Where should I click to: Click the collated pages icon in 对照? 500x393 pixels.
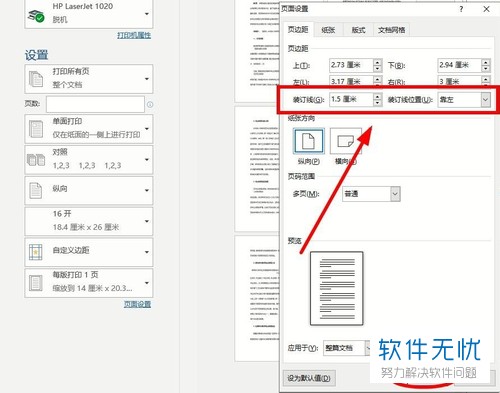click(36, 160)
